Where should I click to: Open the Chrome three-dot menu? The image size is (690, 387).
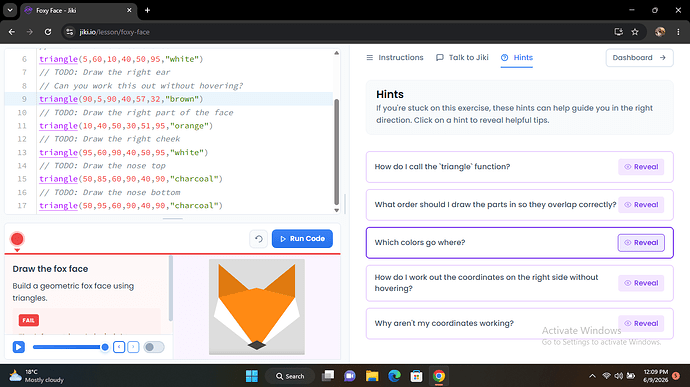[678, 32]
